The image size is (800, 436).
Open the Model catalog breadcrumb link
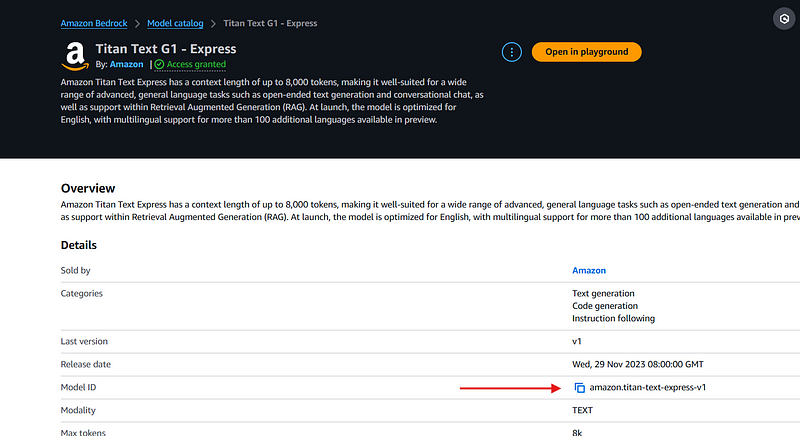tap(175, 23)
